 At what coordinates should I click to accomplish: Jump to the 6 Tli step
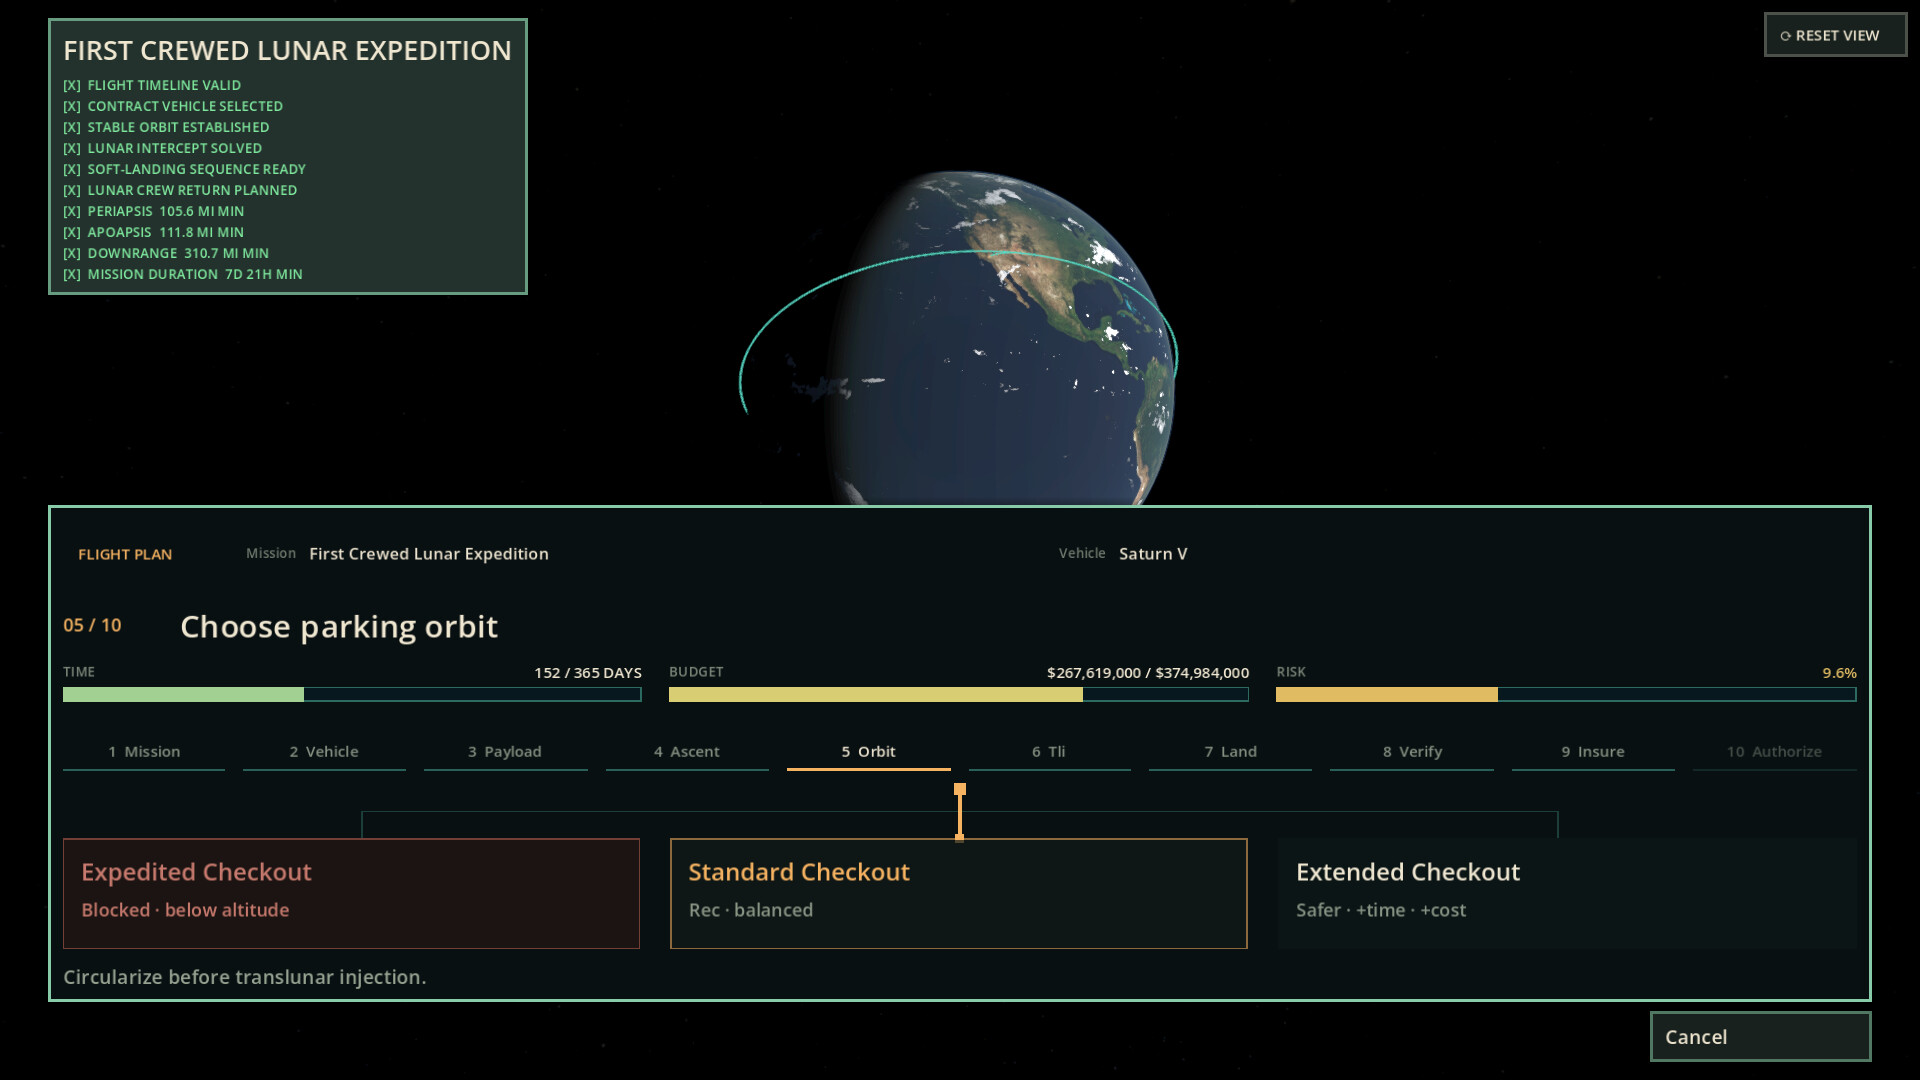1049,752
